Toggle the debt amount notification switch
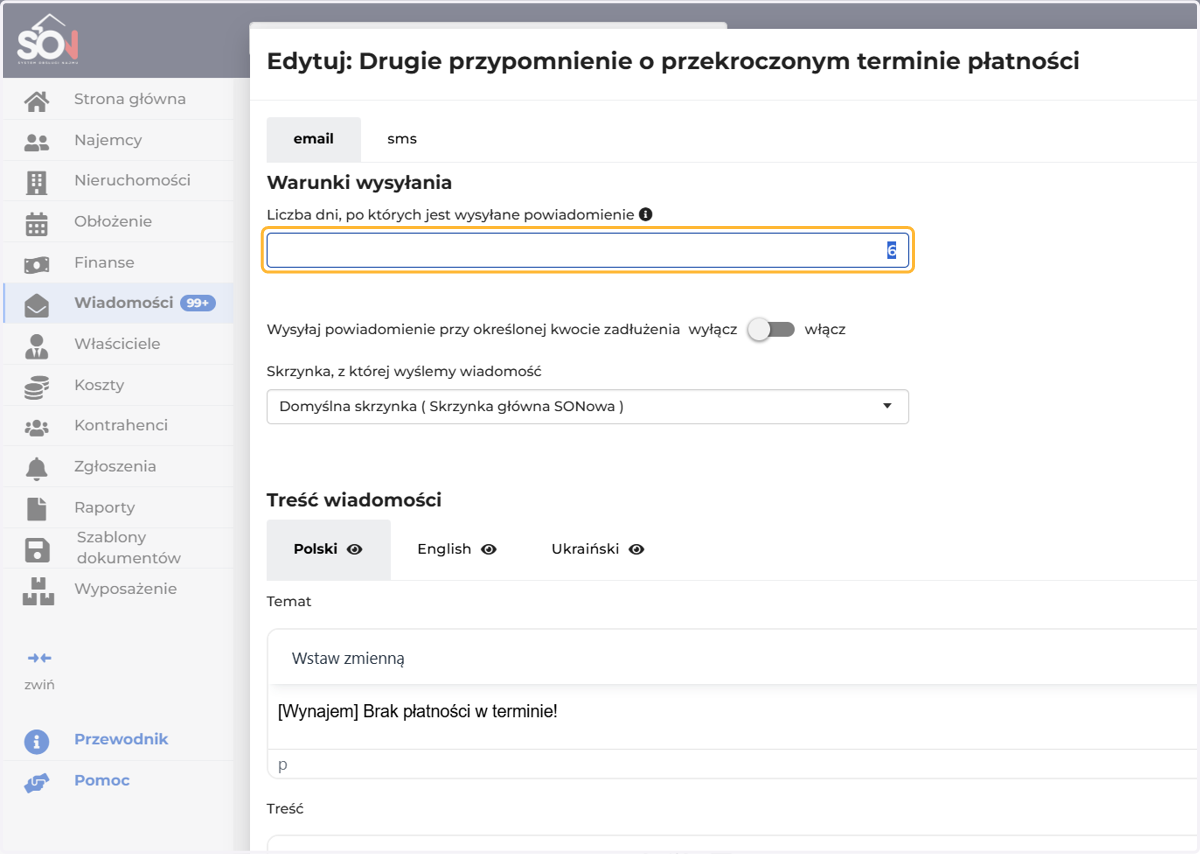The height and width of the screenshot is (854, 1200). [771, 329]
